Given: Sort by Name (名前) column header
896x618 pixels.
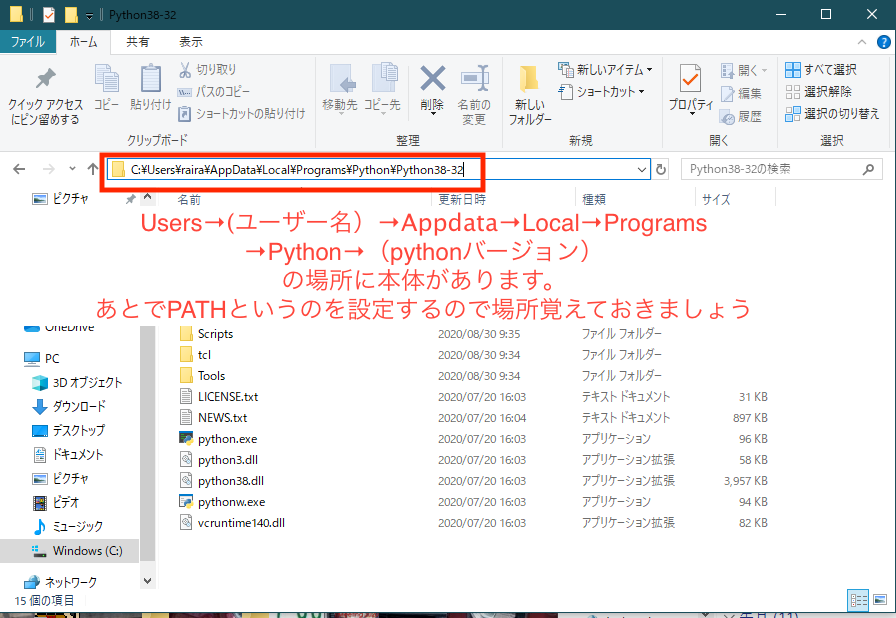Looking at the screenshot, I should click(x=189, y=199).
